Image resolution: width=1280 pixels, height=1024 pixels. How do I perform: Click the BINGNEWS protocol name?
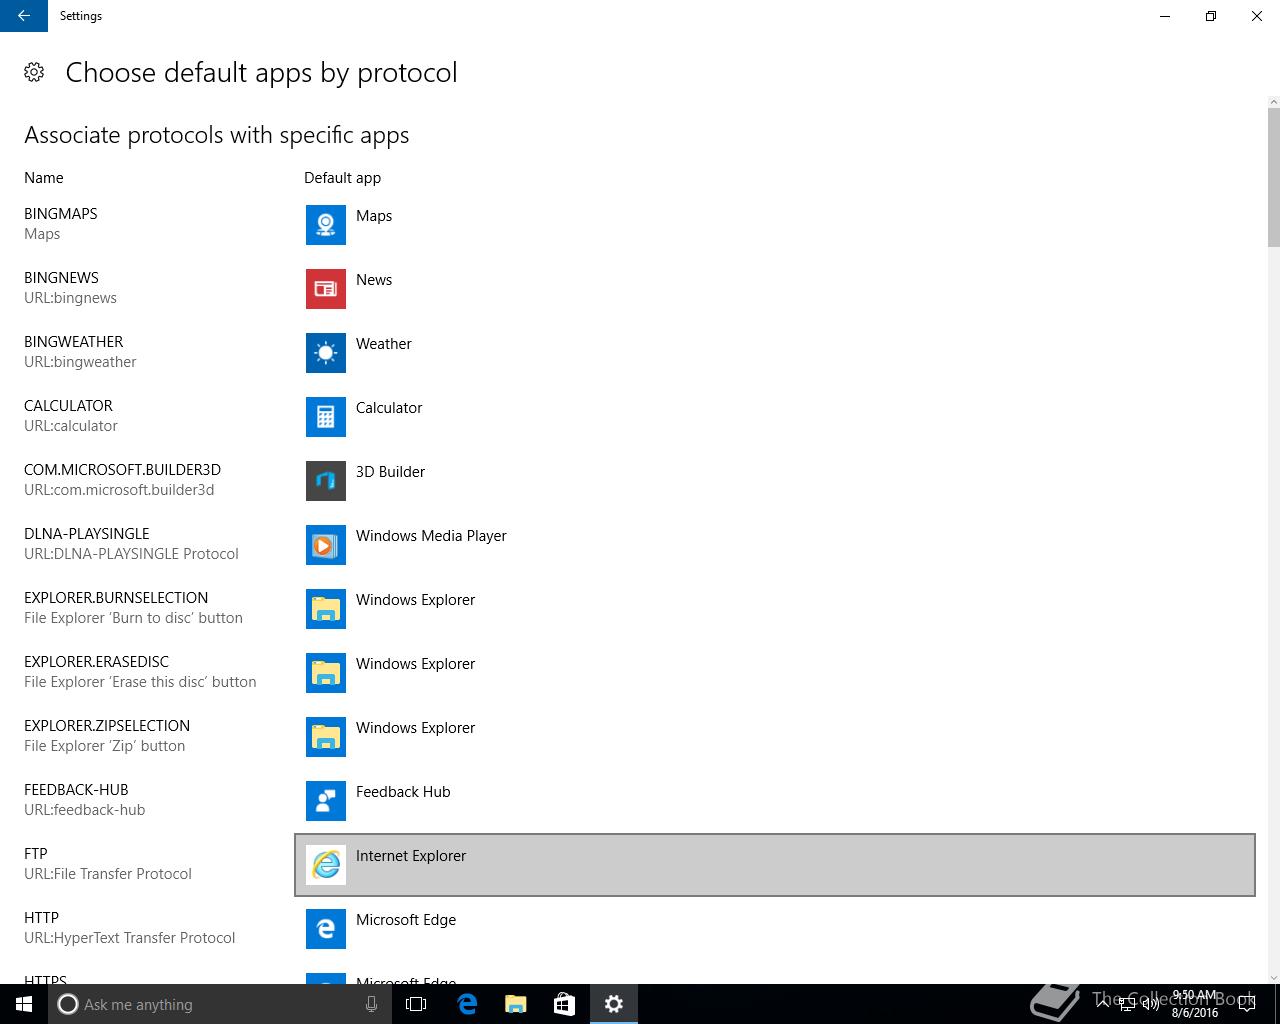click(61, 278)
